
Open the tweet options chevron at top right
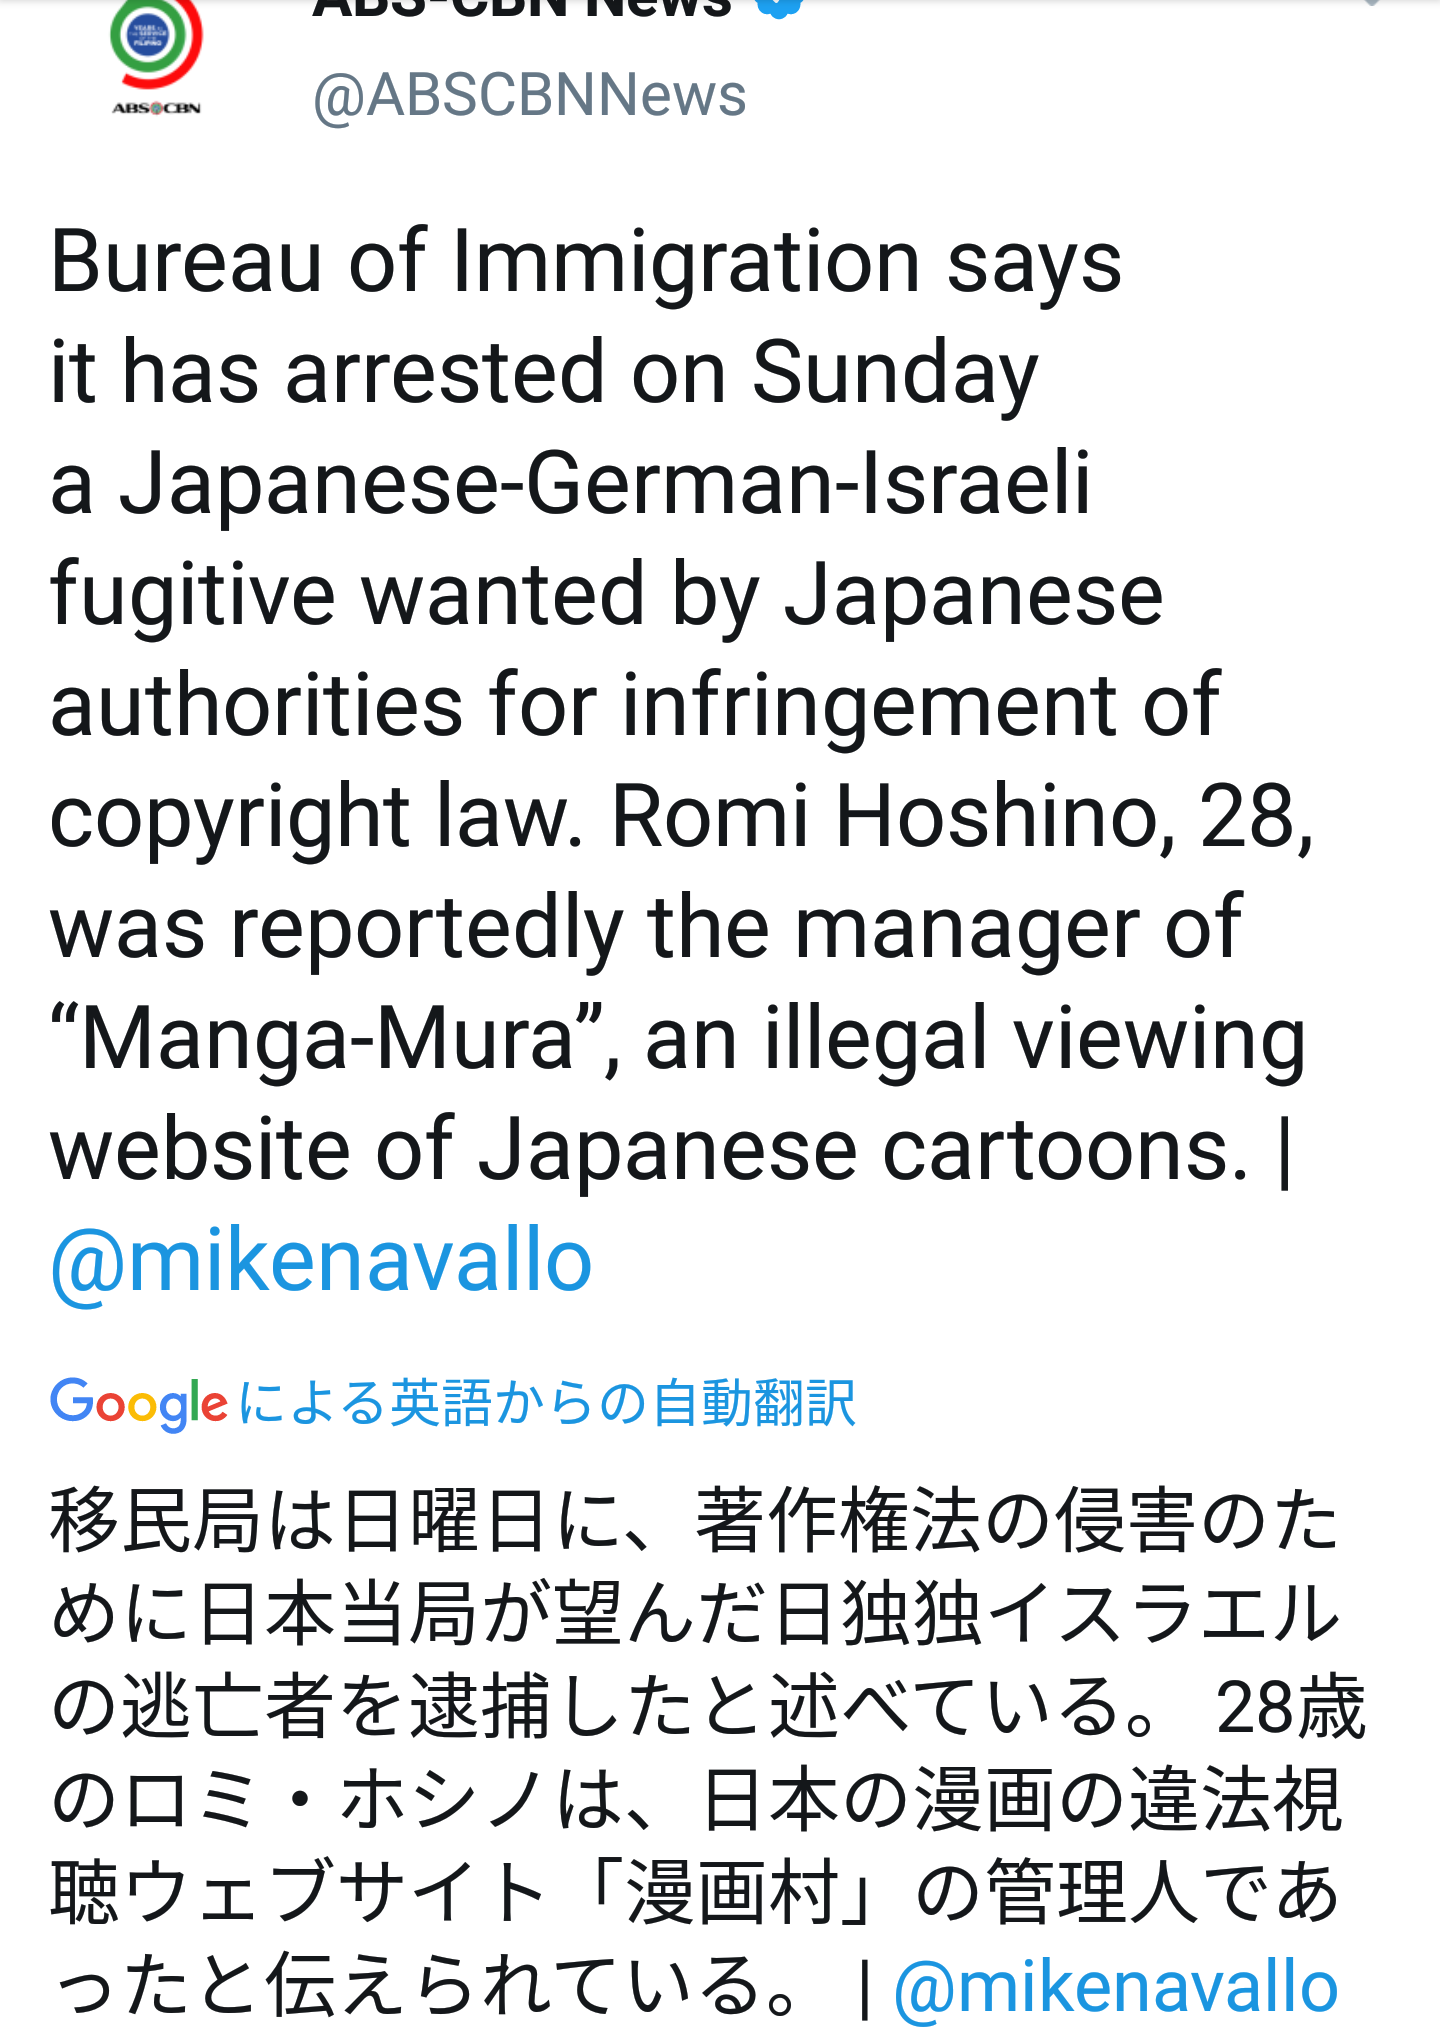pyautogui.click(x=1370, y=4)
